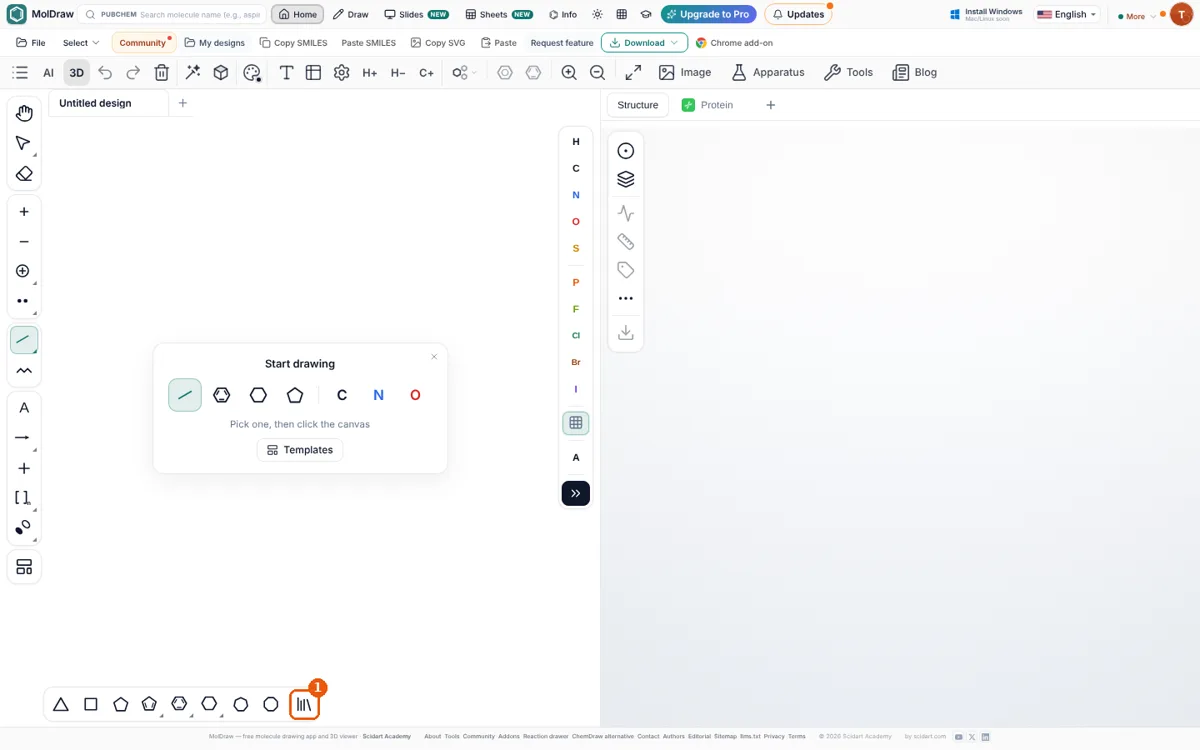
Task: Delete with the trash can icon
Action: point(162,73)
